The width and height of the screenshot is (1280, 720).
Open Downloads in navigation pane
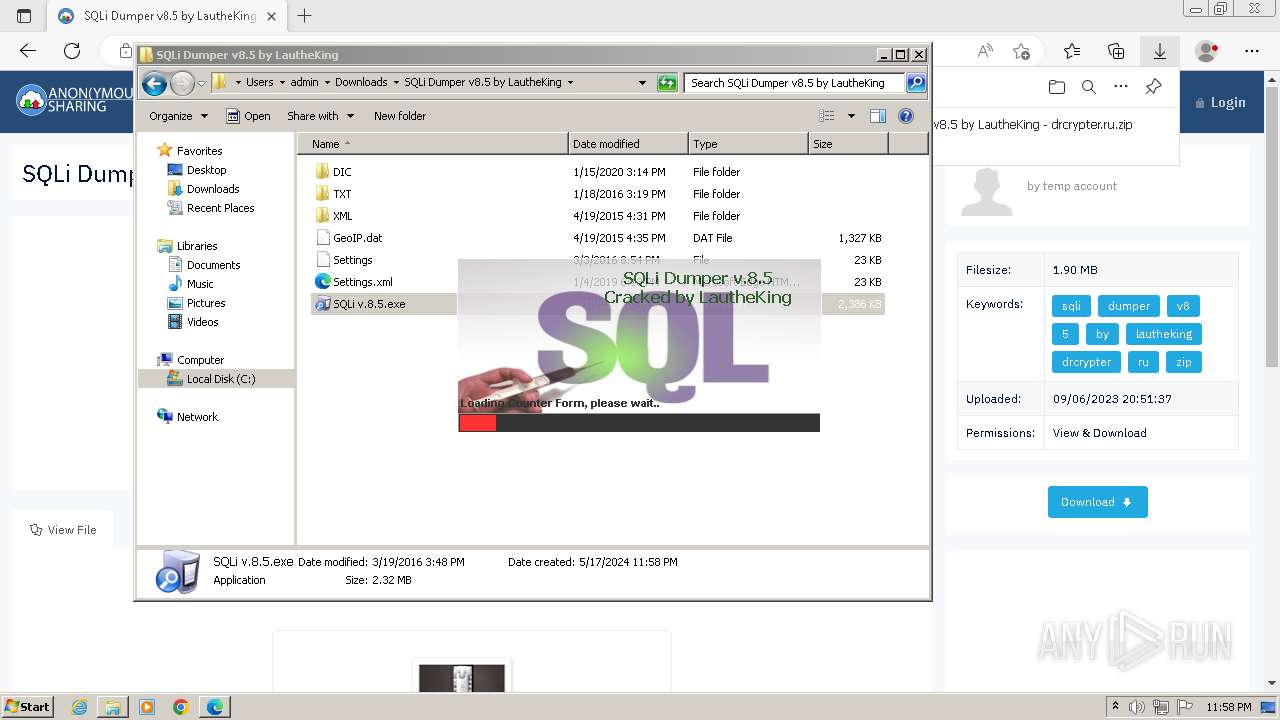[x=213, y=189]
